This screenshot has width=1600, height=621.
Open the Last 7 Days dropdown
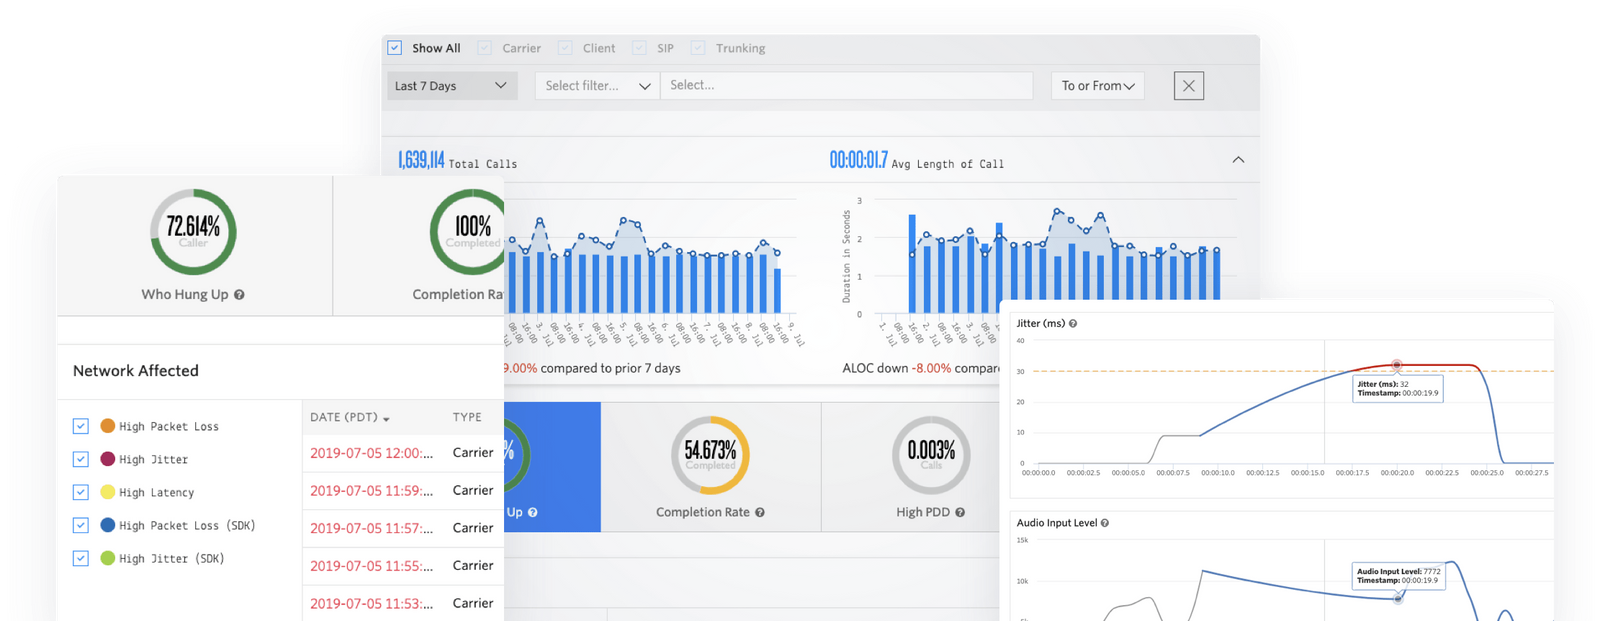(452, 86)
